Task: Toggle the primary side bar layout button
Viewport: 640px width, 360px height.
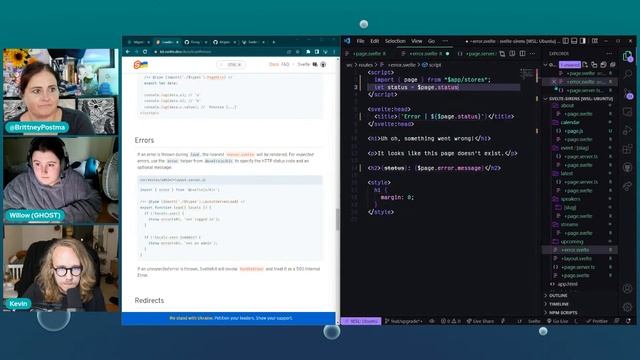Action: pos(565,41)
